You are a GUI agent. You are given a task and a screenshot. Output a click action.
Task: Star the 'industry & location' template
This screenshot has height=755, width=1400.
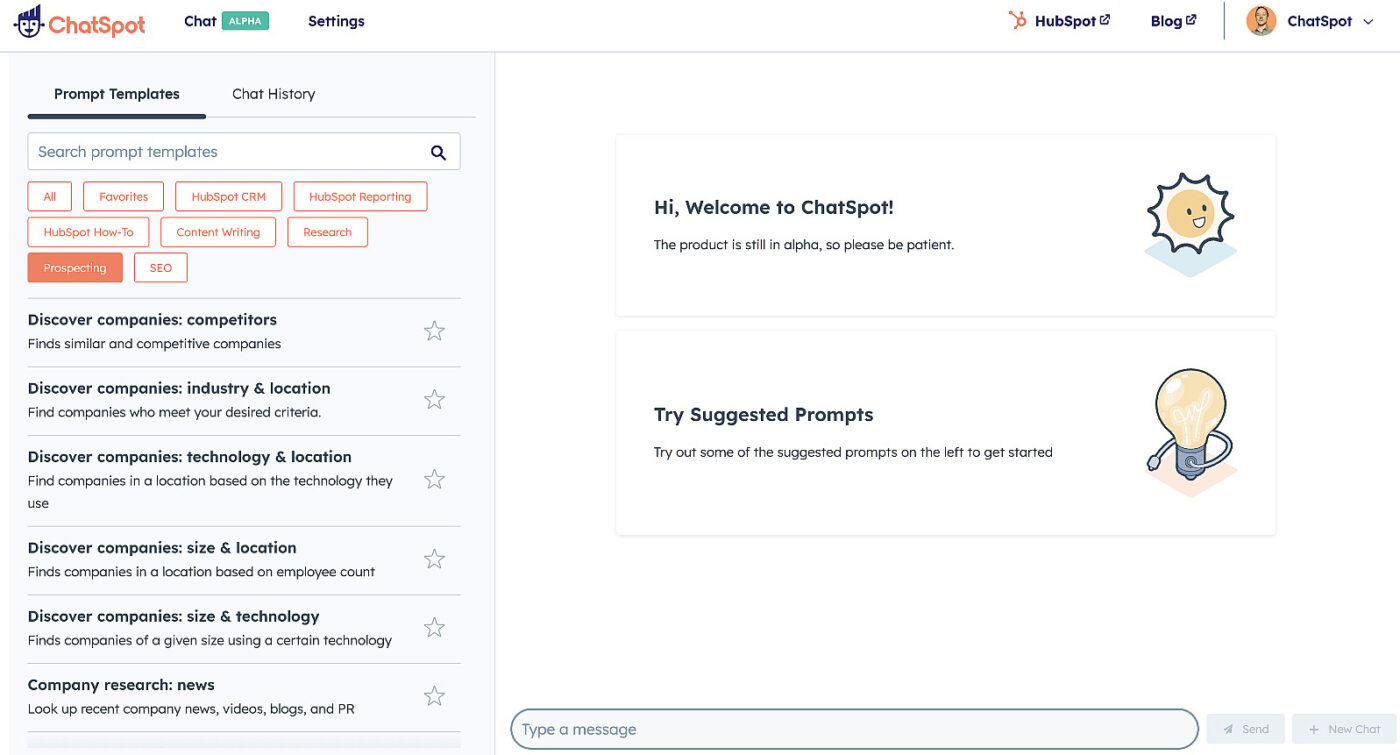tap(434, 400)
